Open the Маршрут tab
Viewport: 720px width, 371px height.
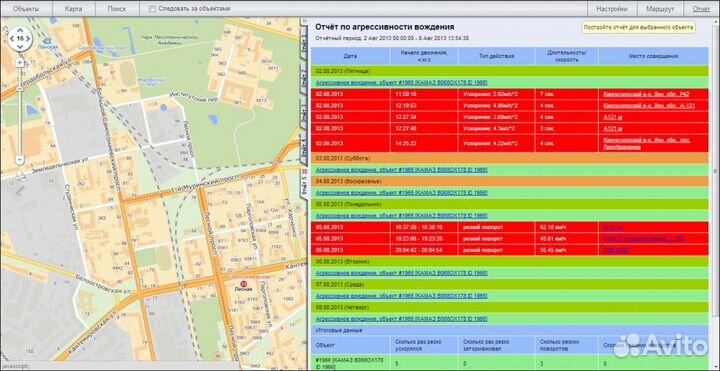pos(660,9)
